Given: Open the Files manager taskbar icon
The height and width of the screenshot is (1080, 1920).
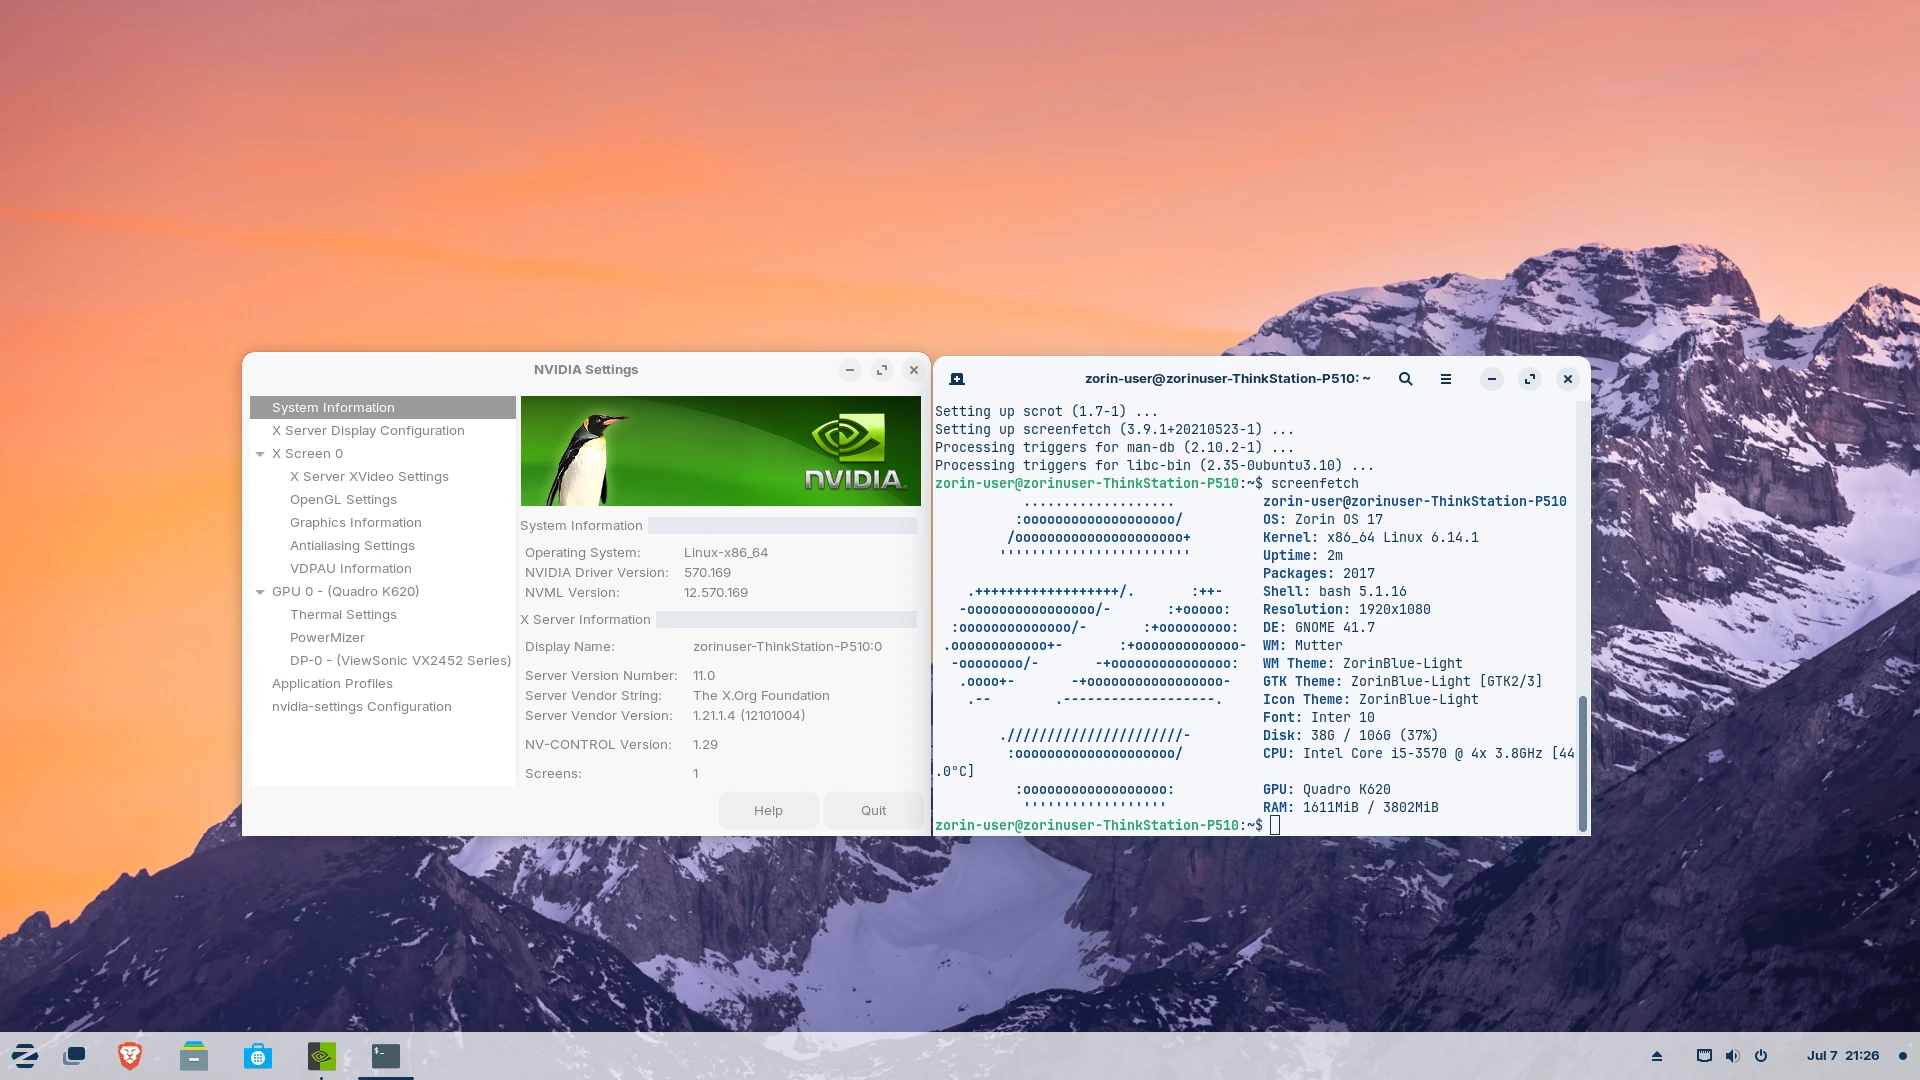Looking at the screenshot, I should pyautogui.click(x=194, y=1056).
